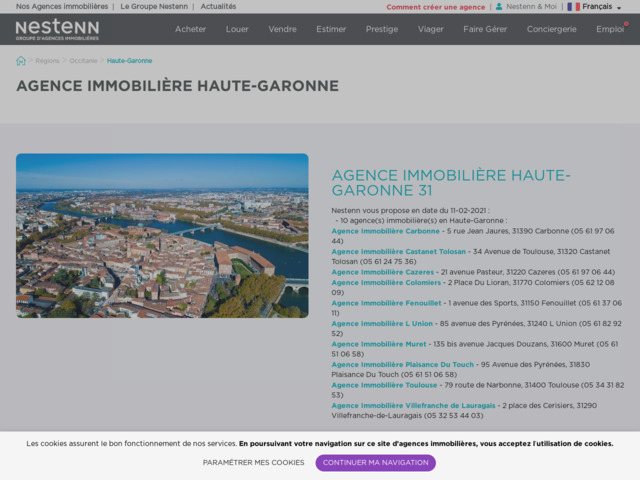
Task: Open the Conciergerie menu
Action: coord(551,29)
